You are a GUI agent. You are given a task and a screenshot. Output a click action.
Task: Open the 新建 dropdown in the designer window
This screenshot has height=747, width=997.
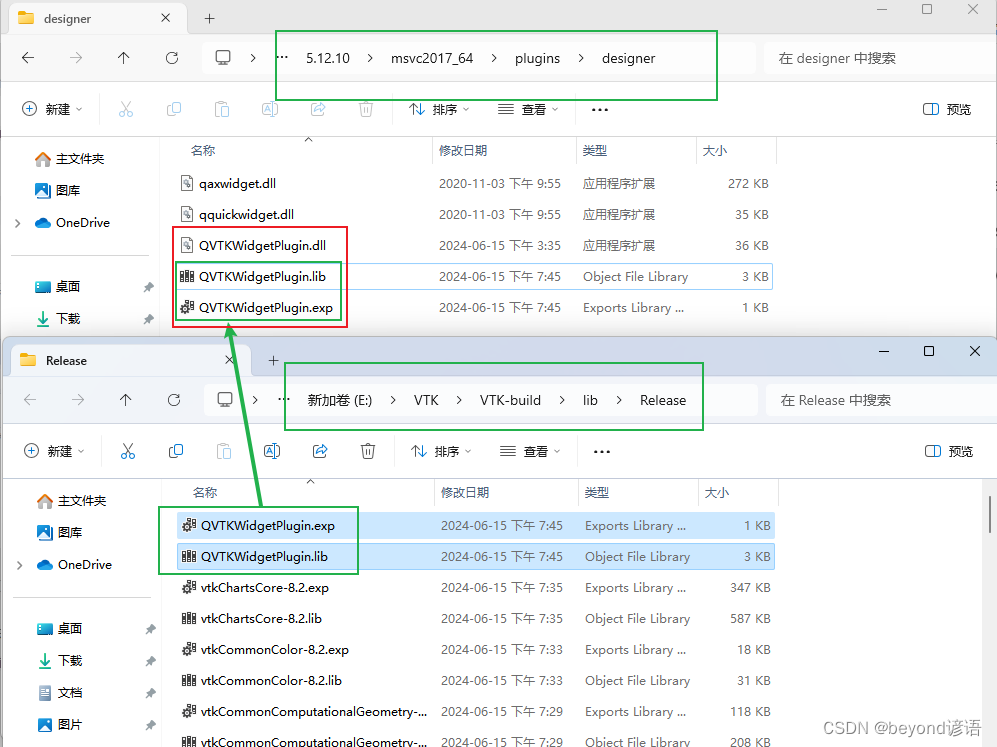click(x=52, y=109)
